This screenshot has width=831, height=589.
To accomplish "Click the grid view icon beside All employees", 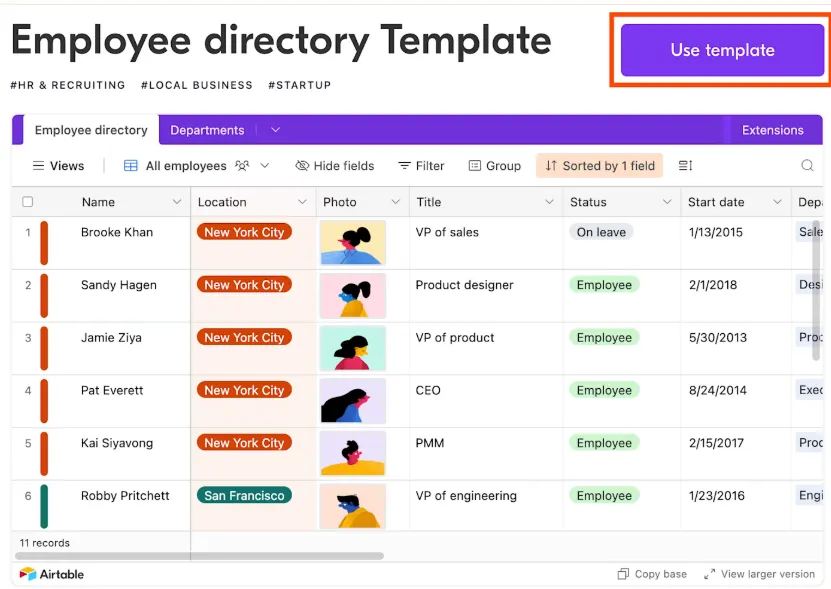I will point(130,166).
